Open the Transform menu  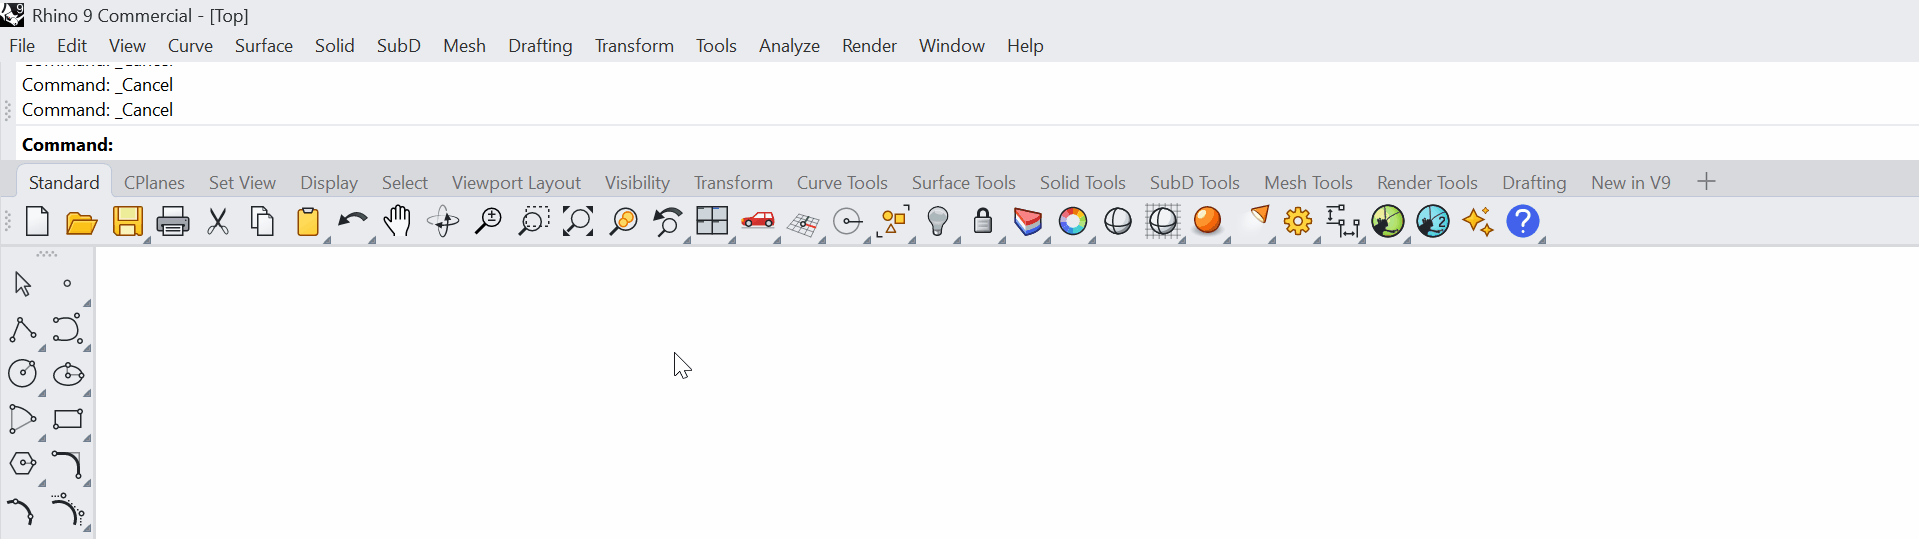[634, 46]
